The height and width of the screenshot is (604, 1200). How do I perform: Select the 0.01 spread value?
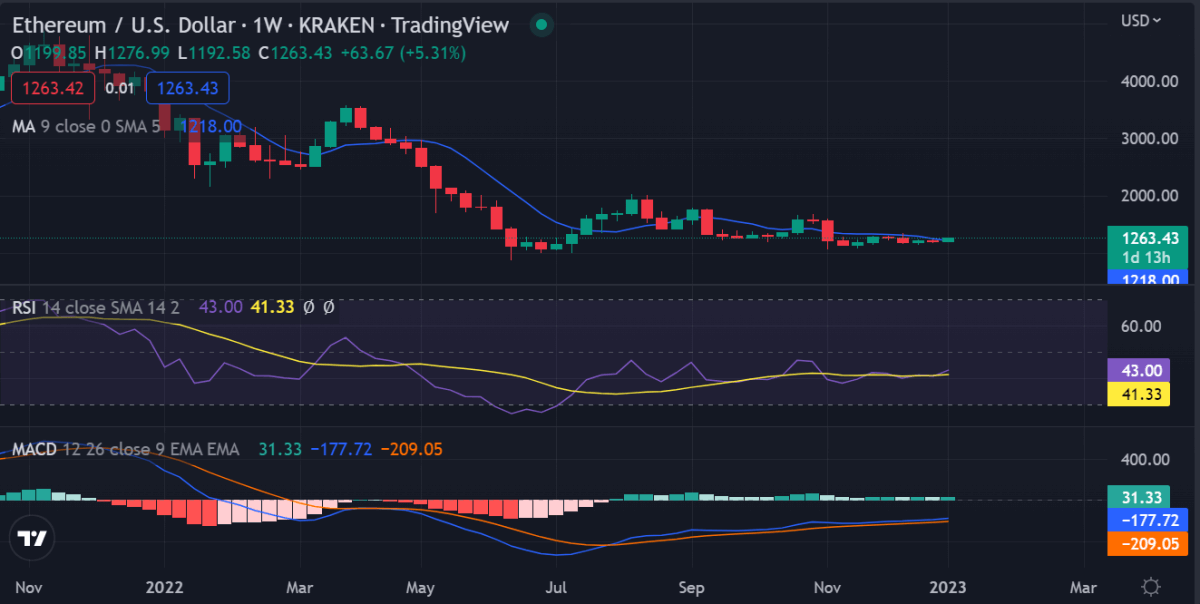120,88
